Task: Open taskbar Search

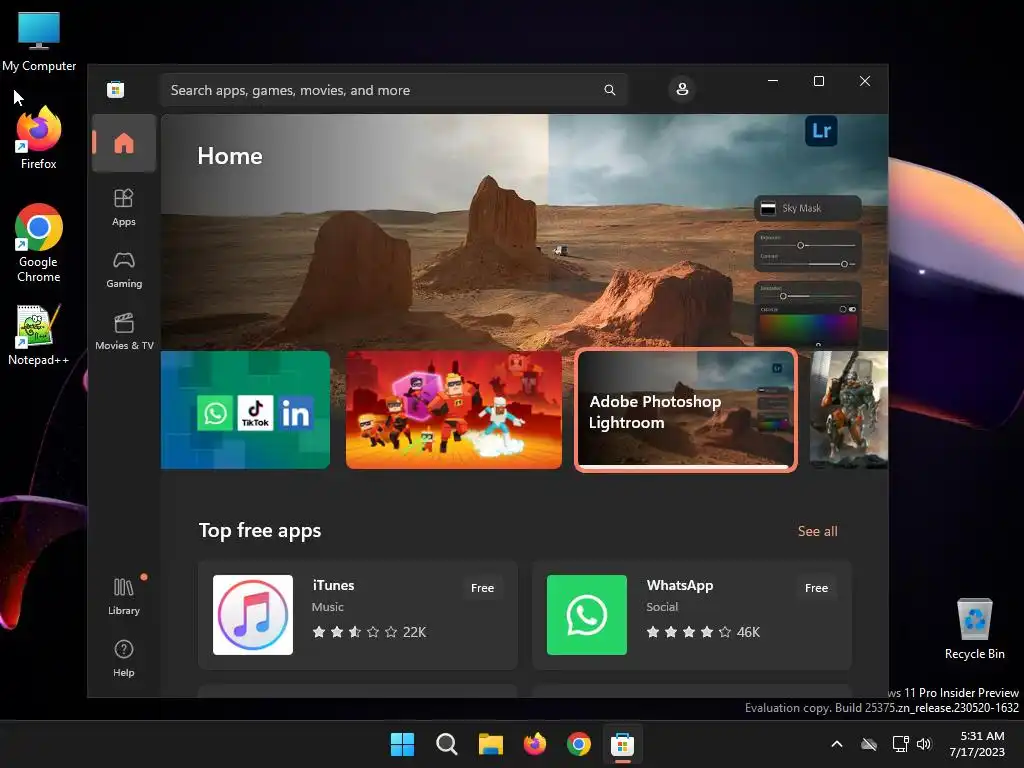Action: (x=447, y=744)
